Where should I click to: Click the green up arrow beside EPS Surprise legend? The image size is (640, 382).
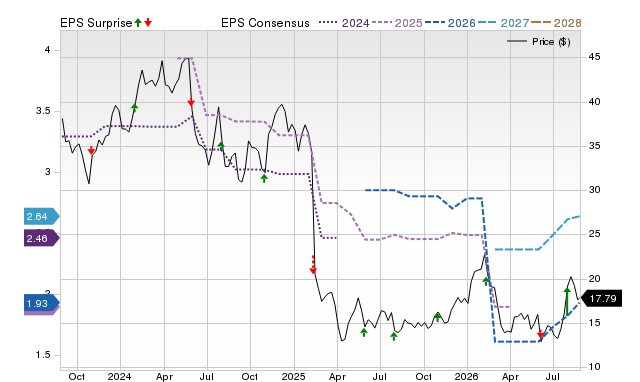138,22
